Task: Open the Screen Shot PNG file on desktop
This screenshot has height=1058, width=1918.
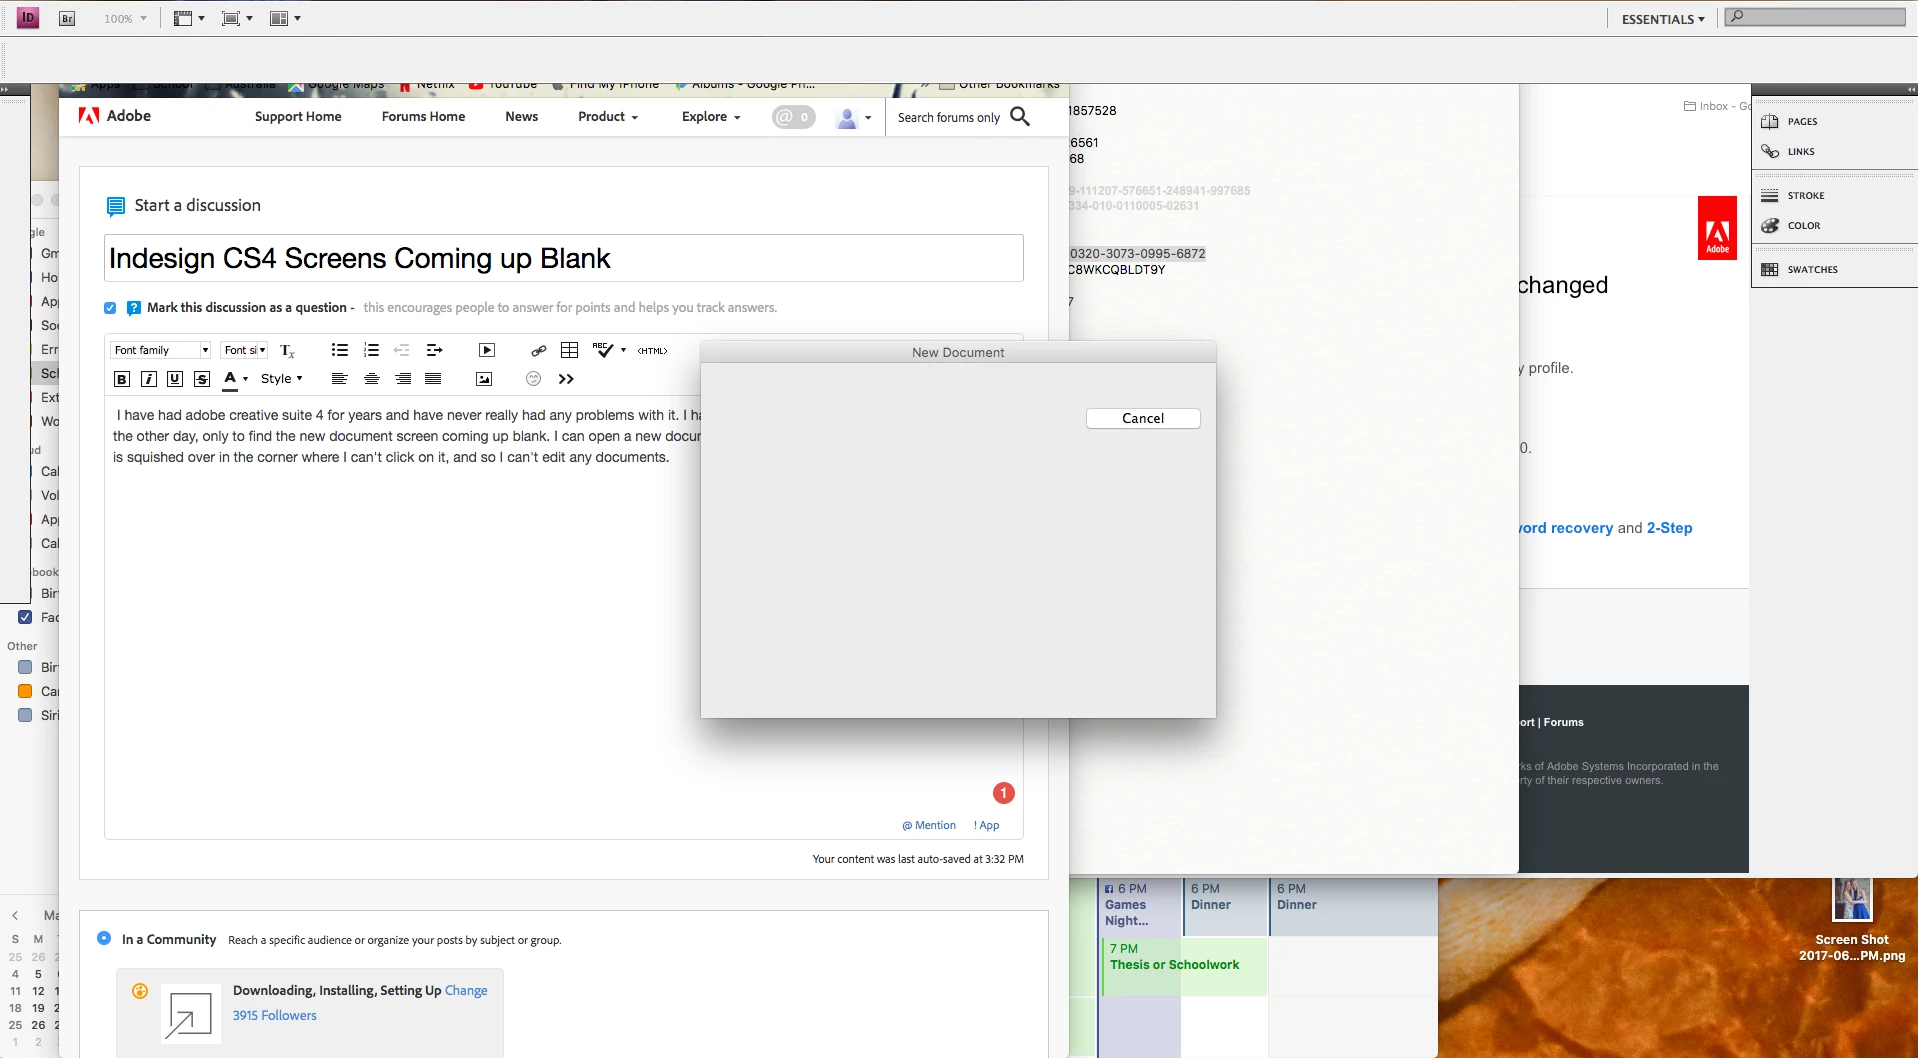Action: (1852, 920)
